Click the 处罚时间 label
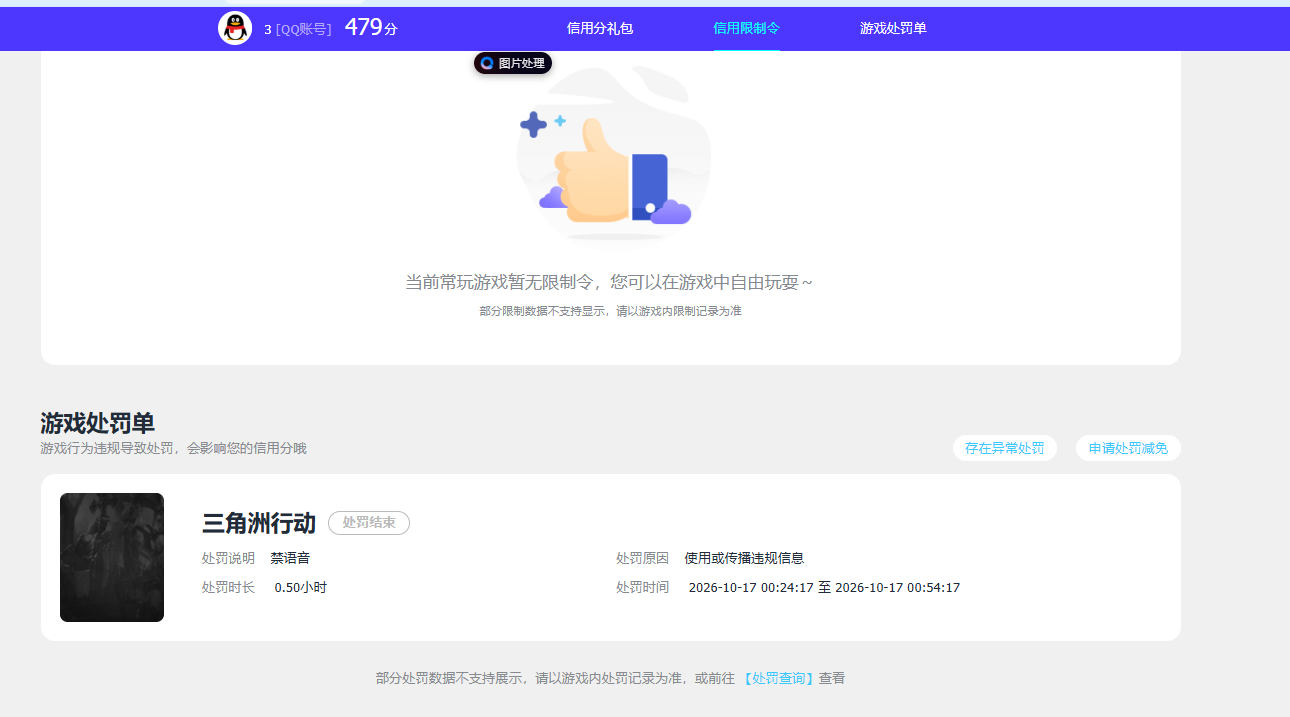This screenshot has height=717, width=1290. point(642,587)
